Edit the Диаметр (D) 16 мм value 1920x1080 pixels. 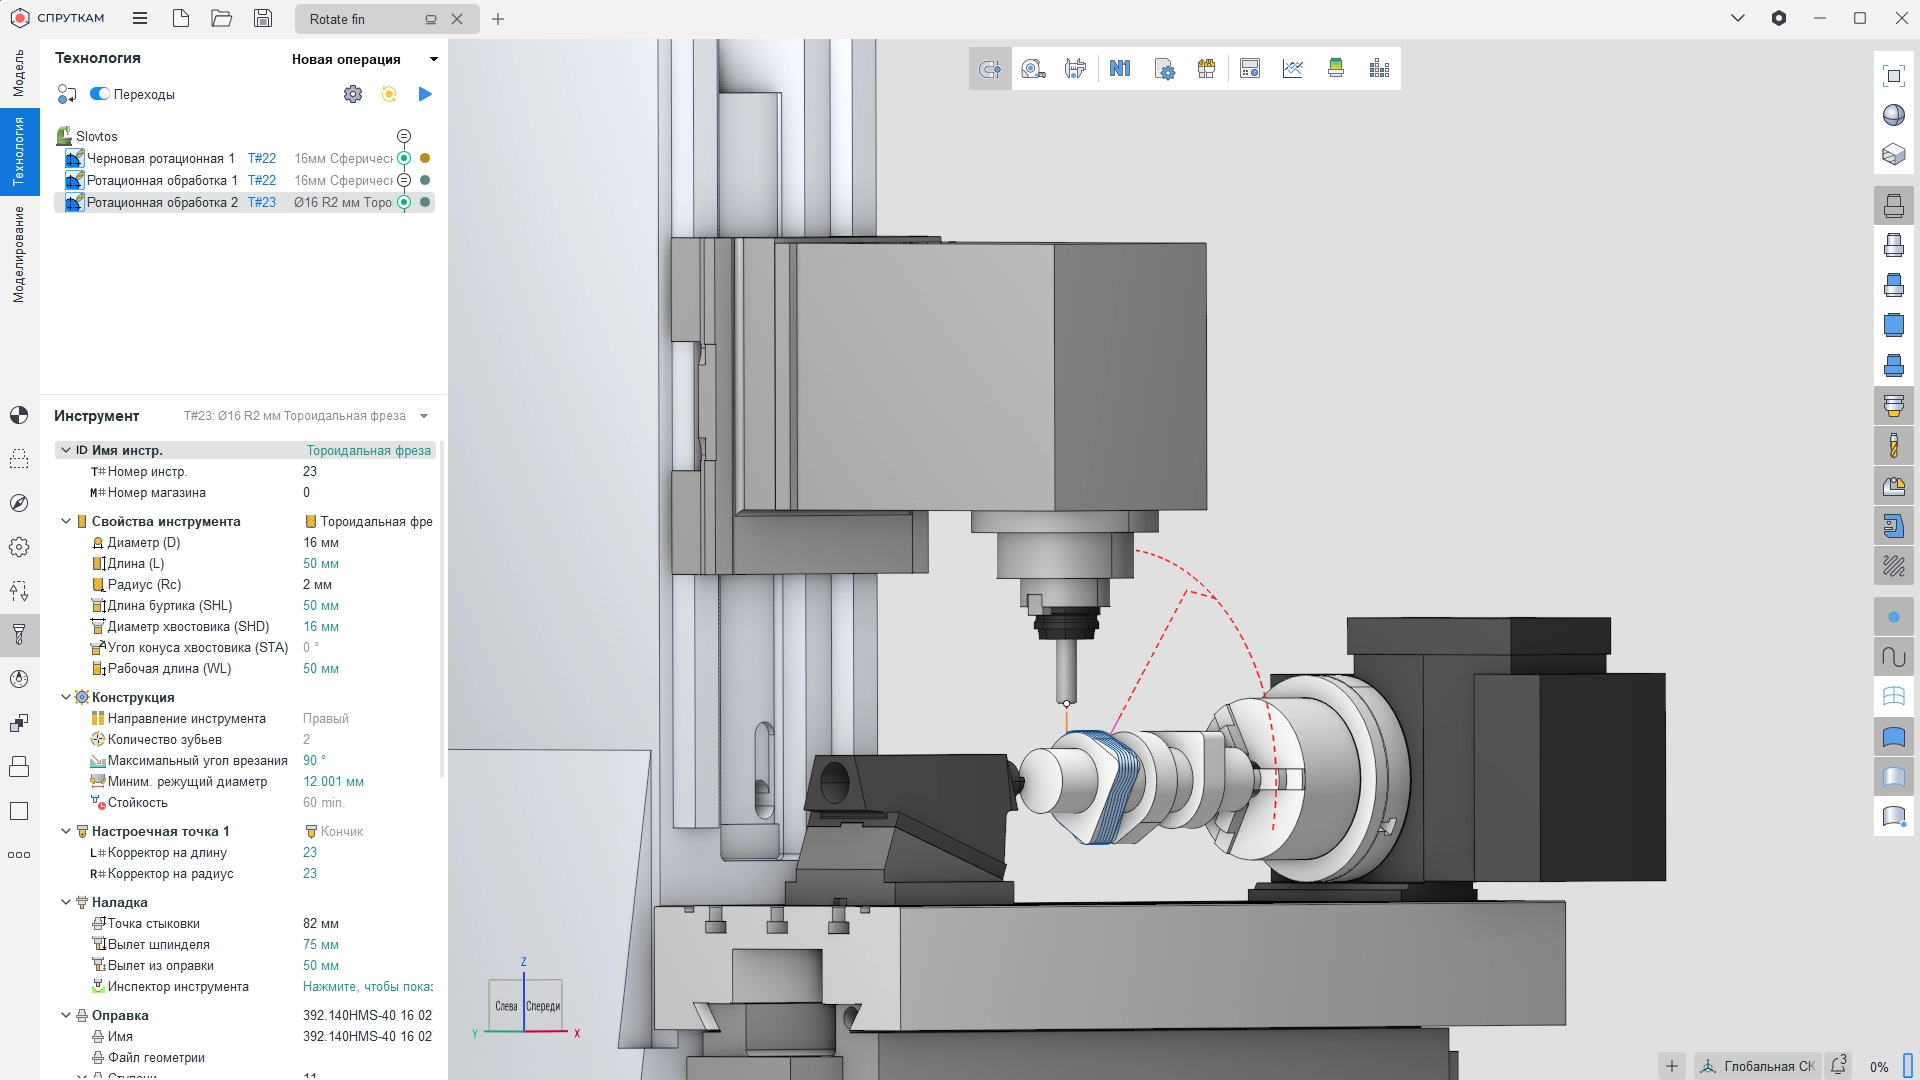[321, 543]
